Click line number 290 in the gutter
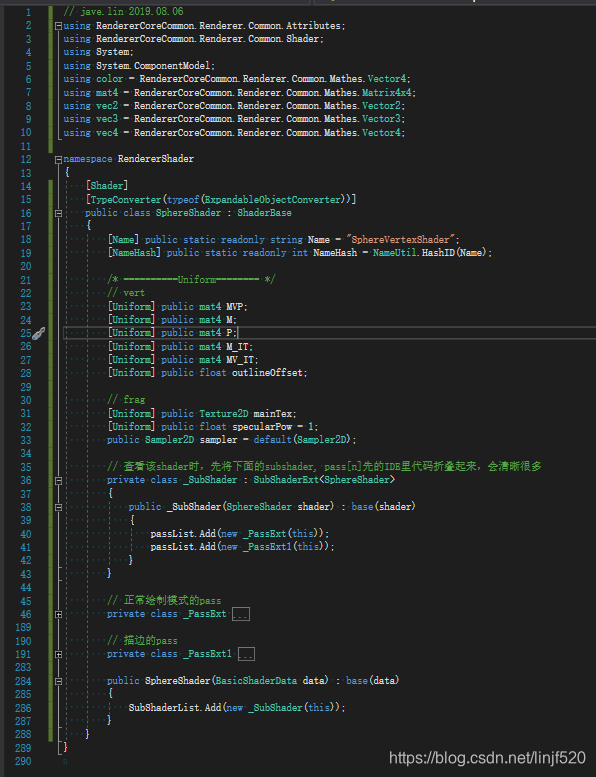Screen dimensions: 596x777 point(23,761)
